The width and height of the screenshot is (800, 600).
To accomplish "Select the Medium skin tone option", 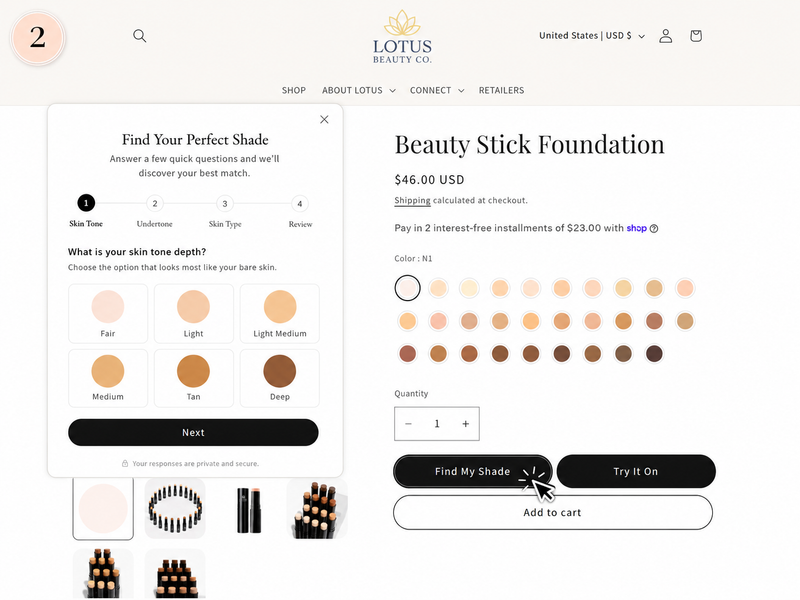I will coord(108,378).
